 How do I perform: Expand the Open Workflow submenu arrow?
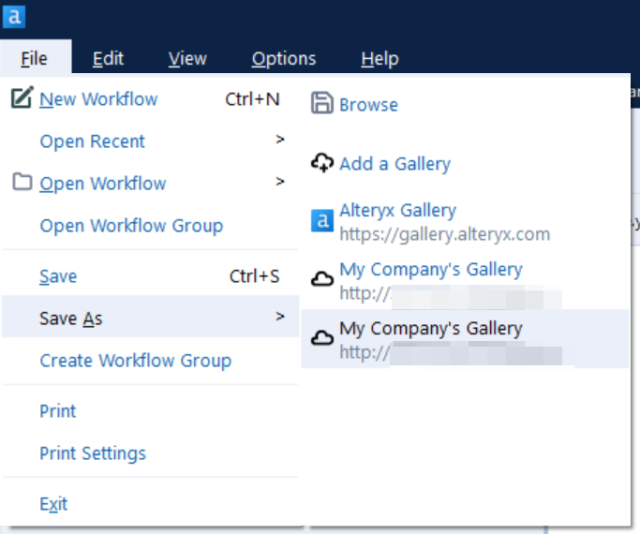tap(280, 181)
